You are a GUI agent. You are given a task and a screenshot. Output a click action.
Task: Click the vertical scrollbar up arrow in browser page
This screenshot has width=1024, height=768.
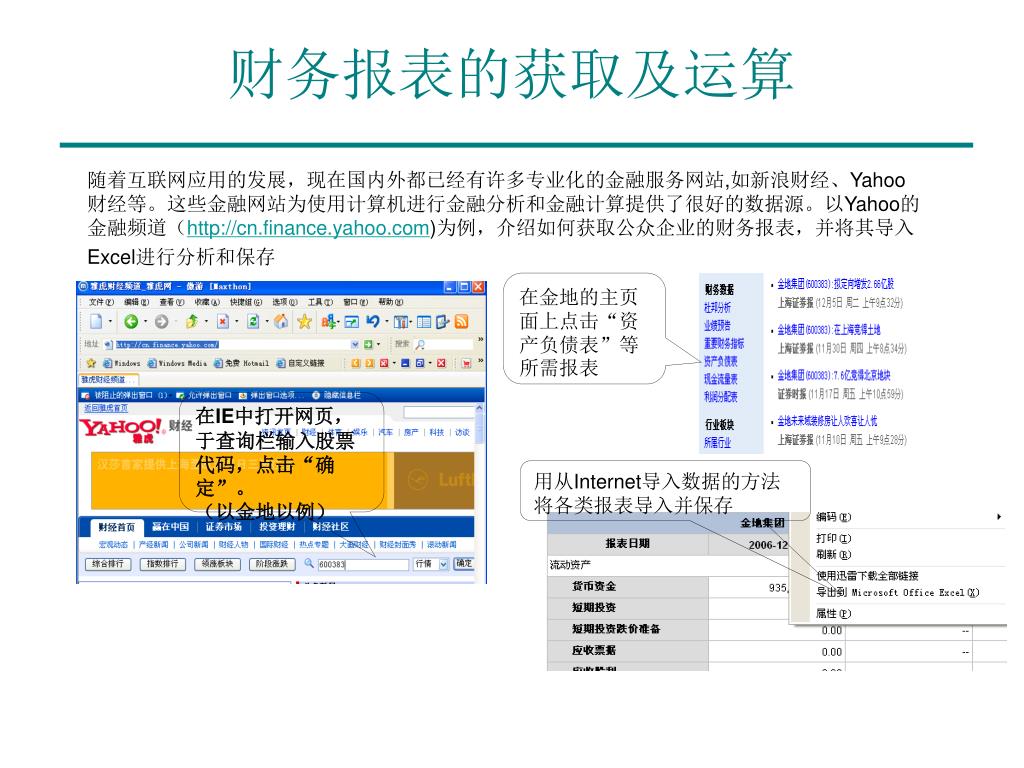[x=479, y=408]
